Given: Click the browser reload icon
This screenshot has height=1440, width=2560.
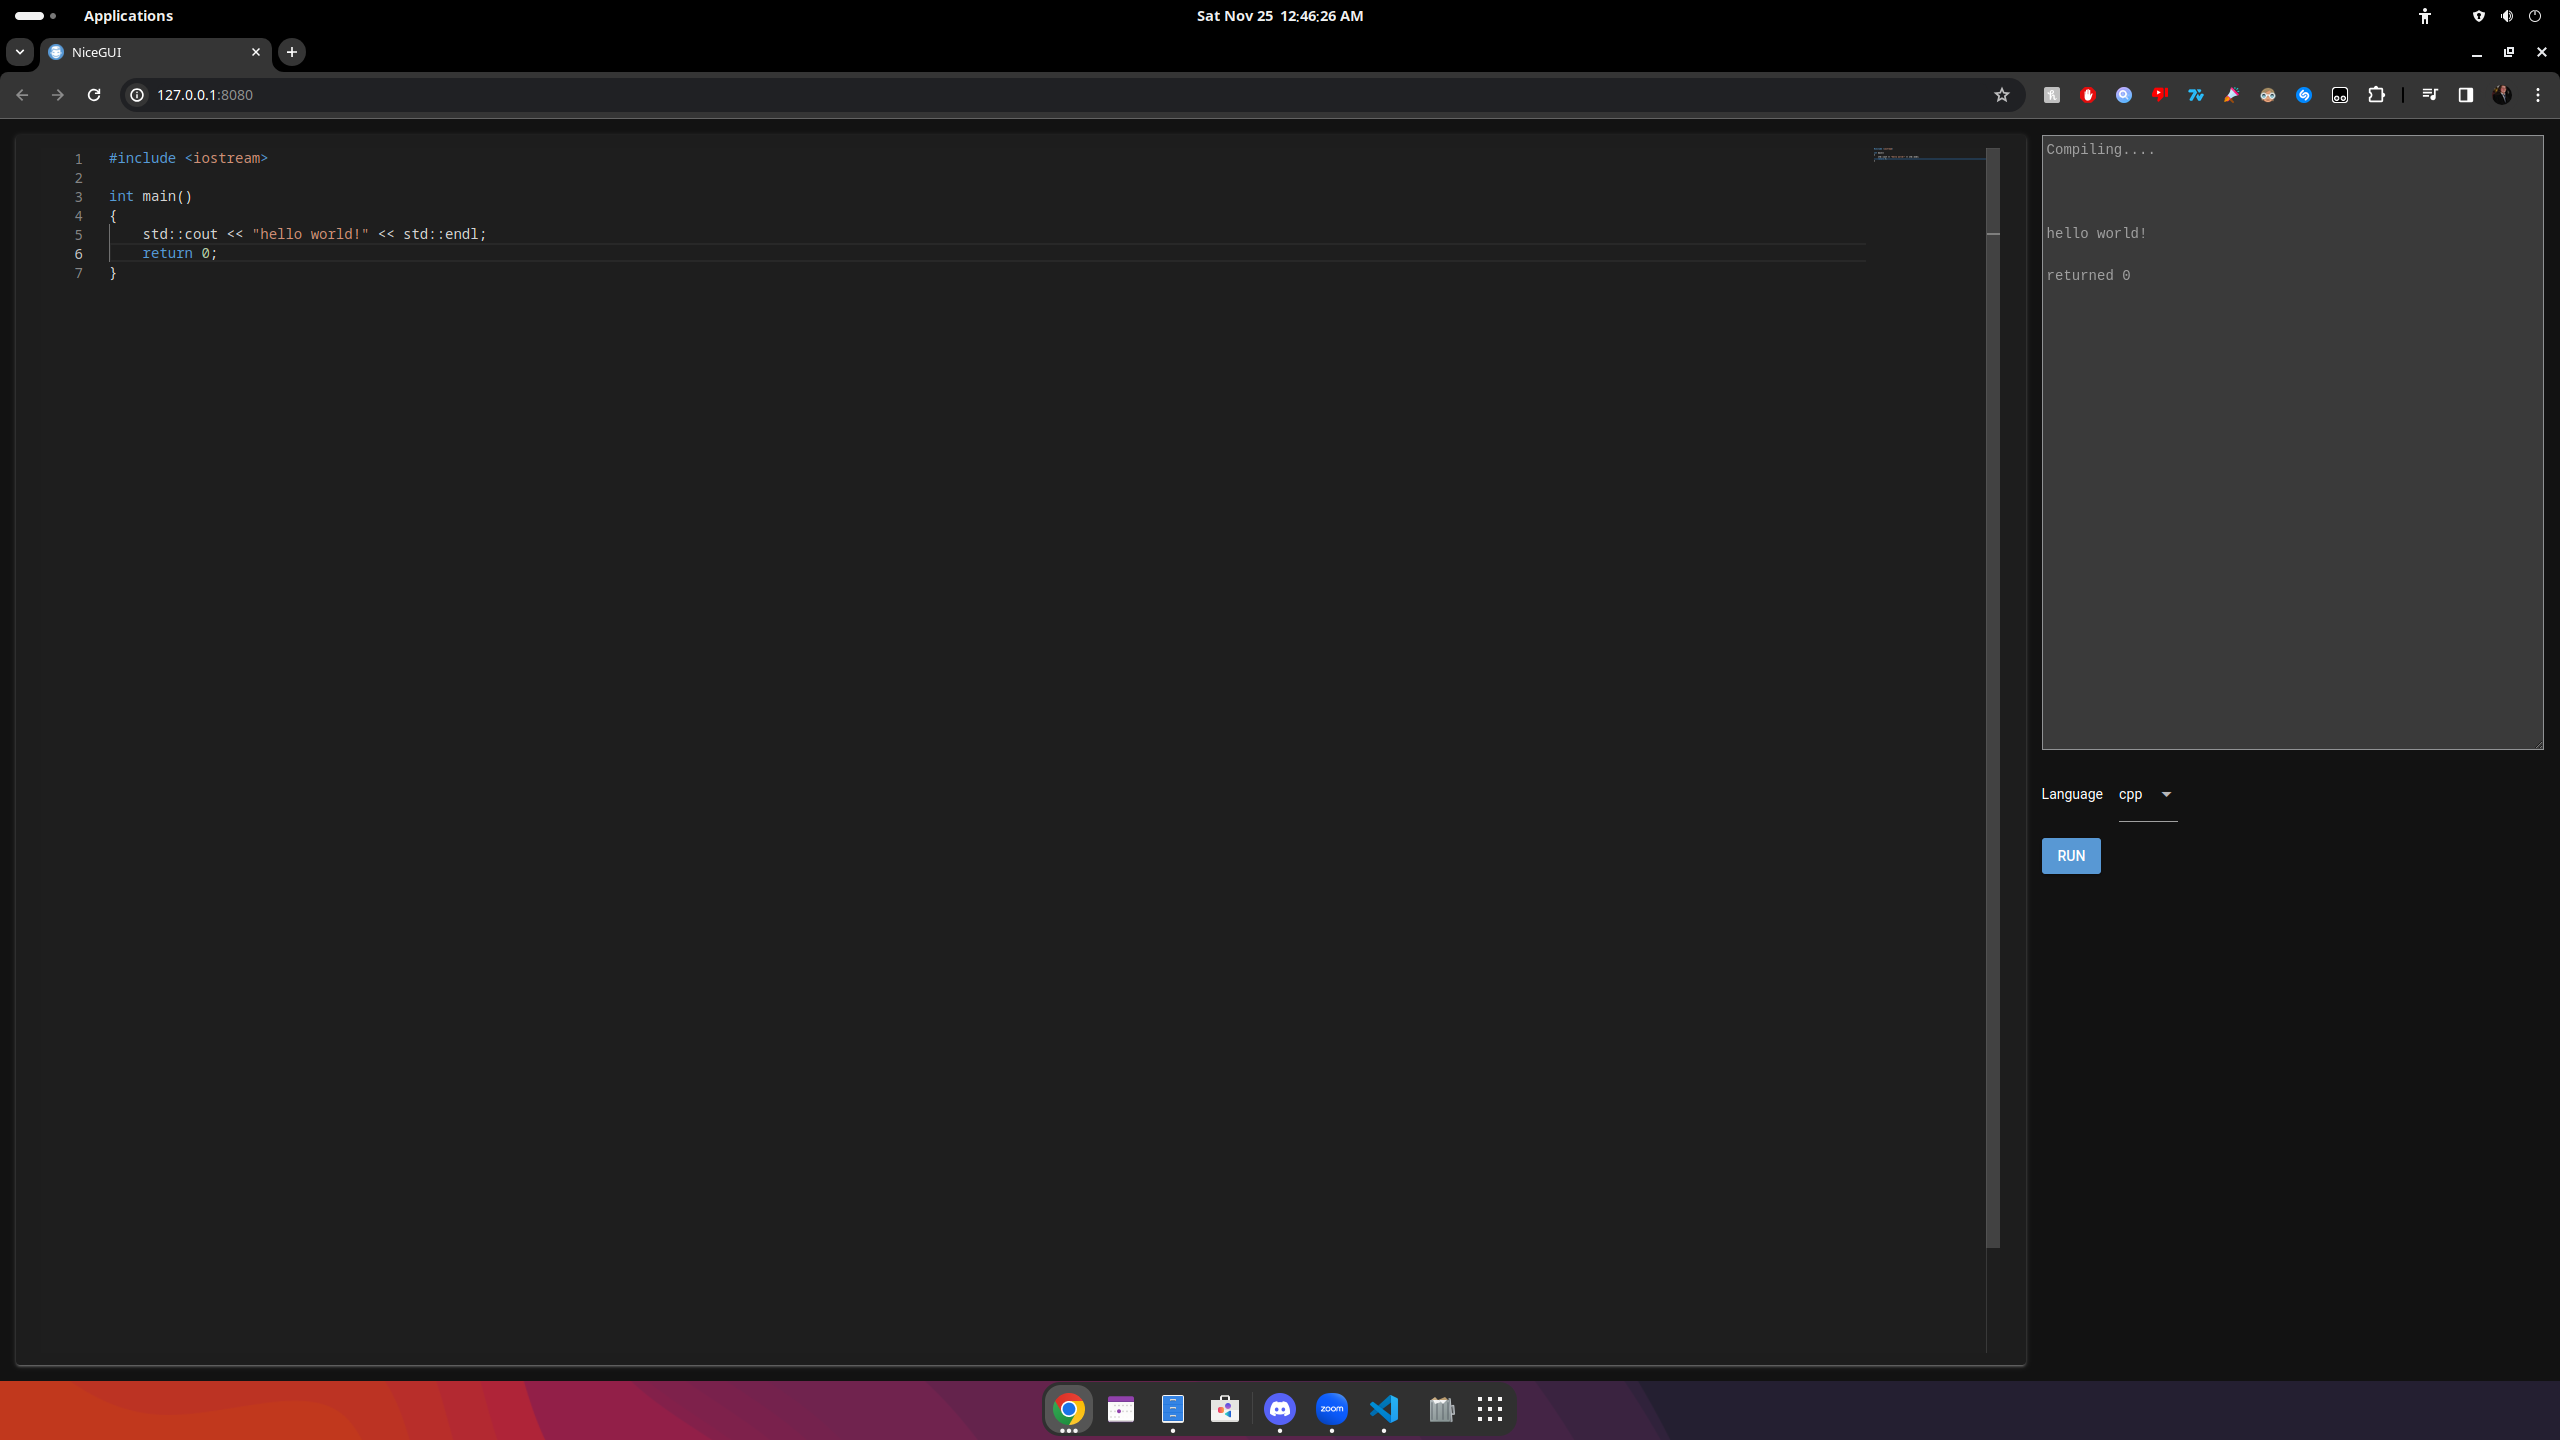Looking at the screenshot, I should (x=94, y=95).
